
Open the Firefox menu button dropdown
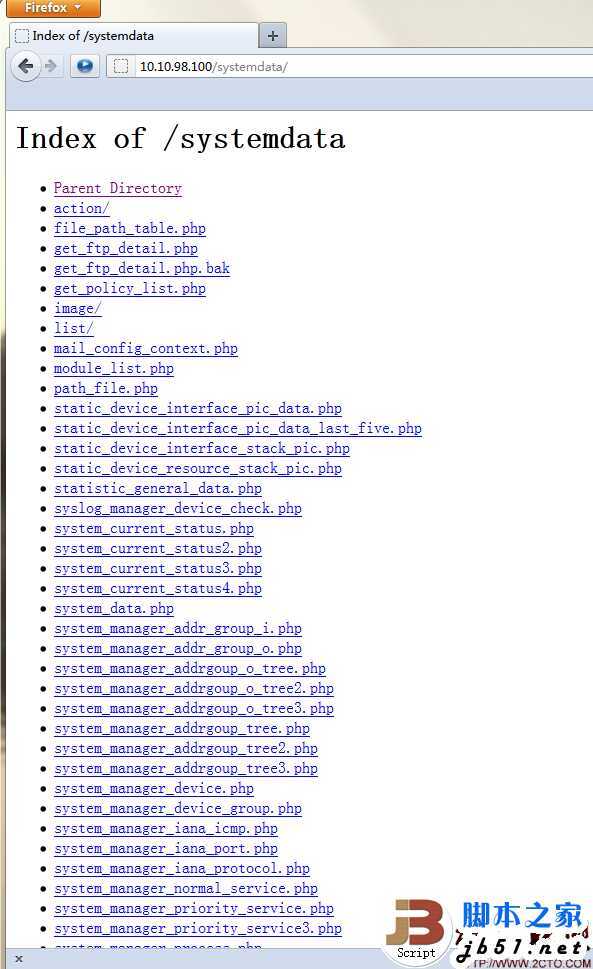(x=53, y=8)
